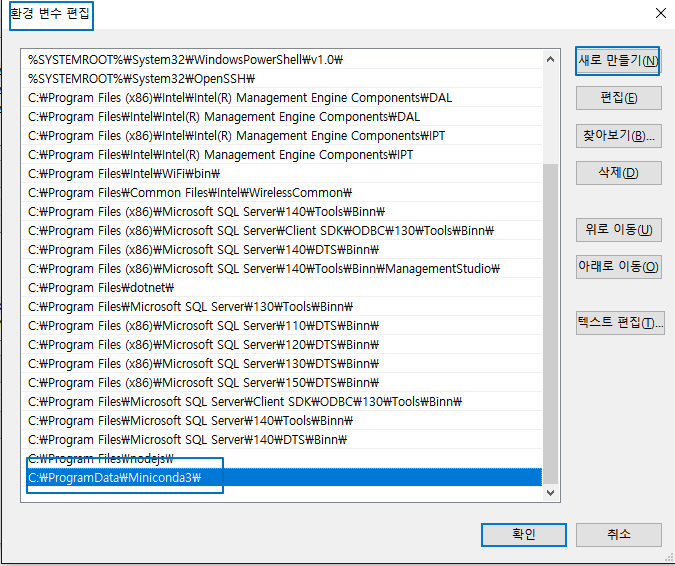This screenshot has height=566, width=675.
Task: Select (x86) SQL Server\130\DTS\Binn\ entry
Action: click(x=282, y=364)
